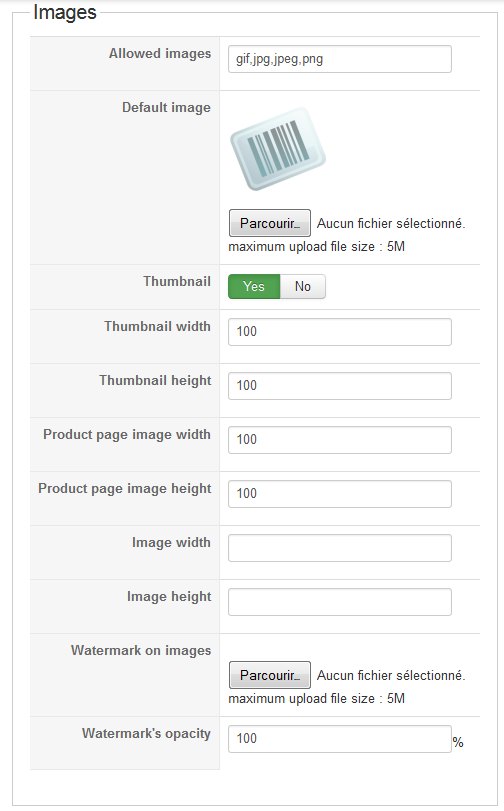The width and height of the screenshot is (504, 811).
Task: Focus the empty Image height field
Action: (x=339, y=602)
